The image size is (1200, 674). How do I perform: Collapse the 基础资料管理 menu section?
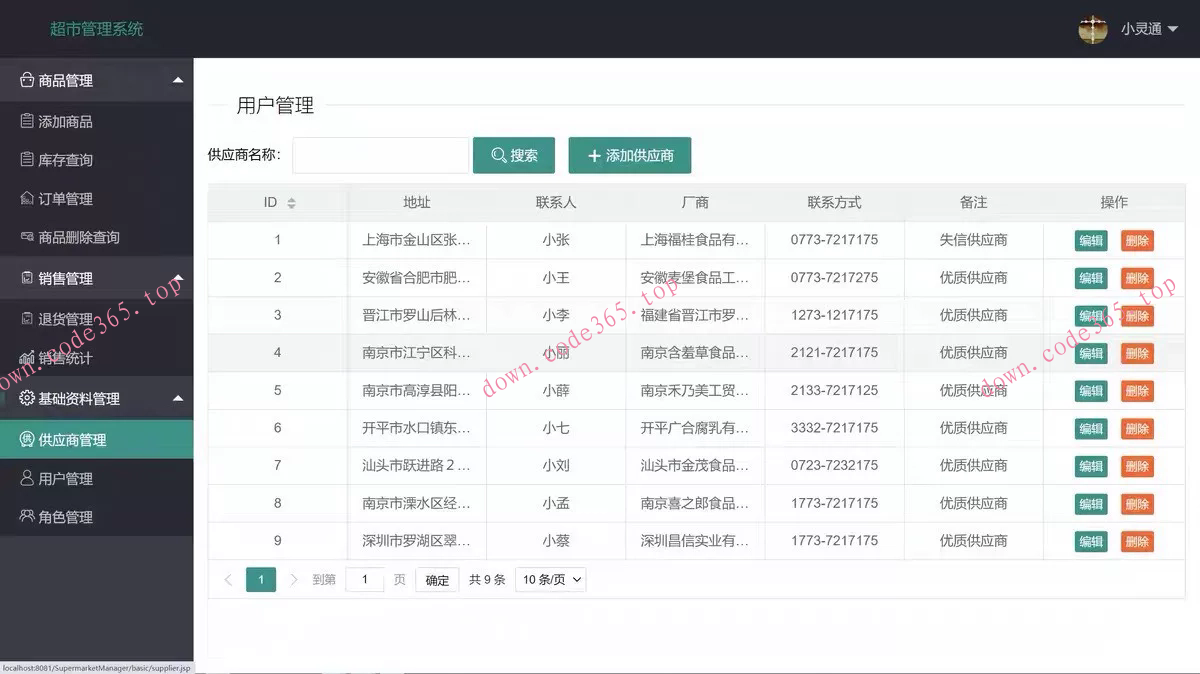[x=97, y=398]
